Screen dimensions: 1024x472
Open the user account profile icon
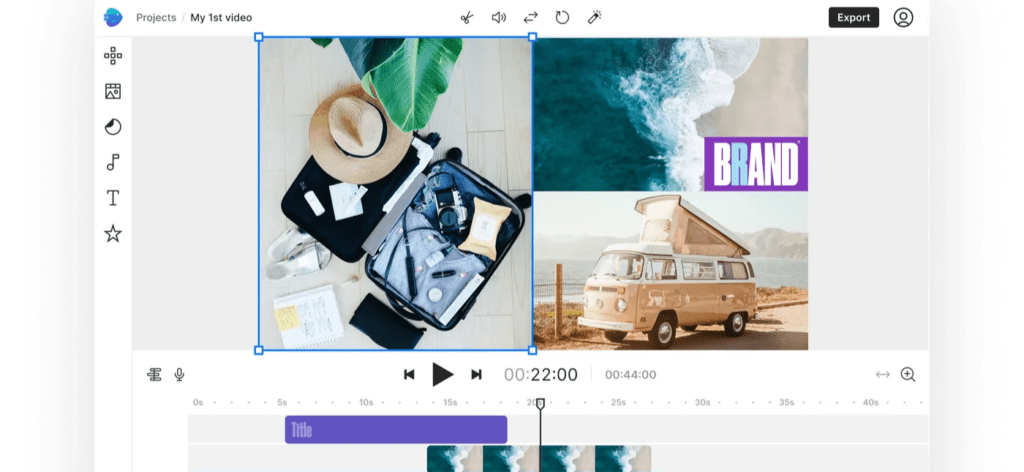pyautogui.click(x=903, y=18)
